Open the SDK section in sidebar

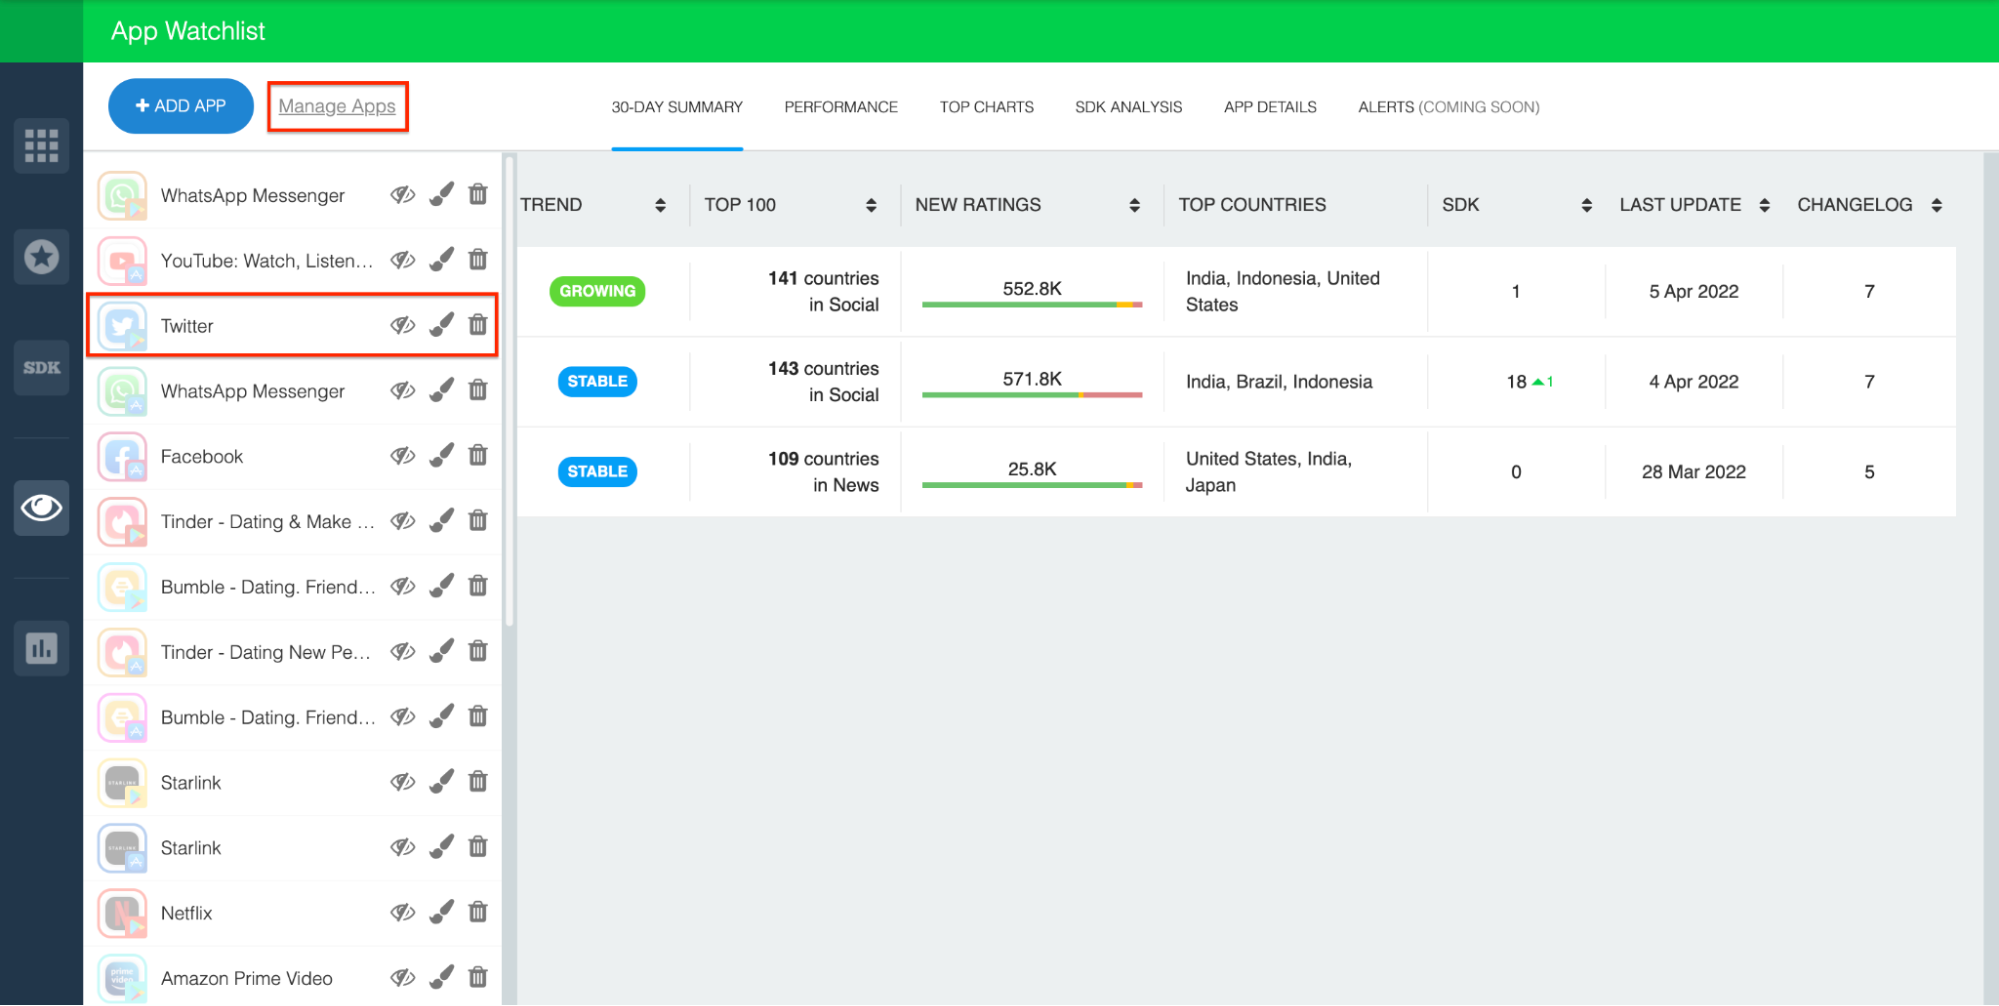pos(41,368)
